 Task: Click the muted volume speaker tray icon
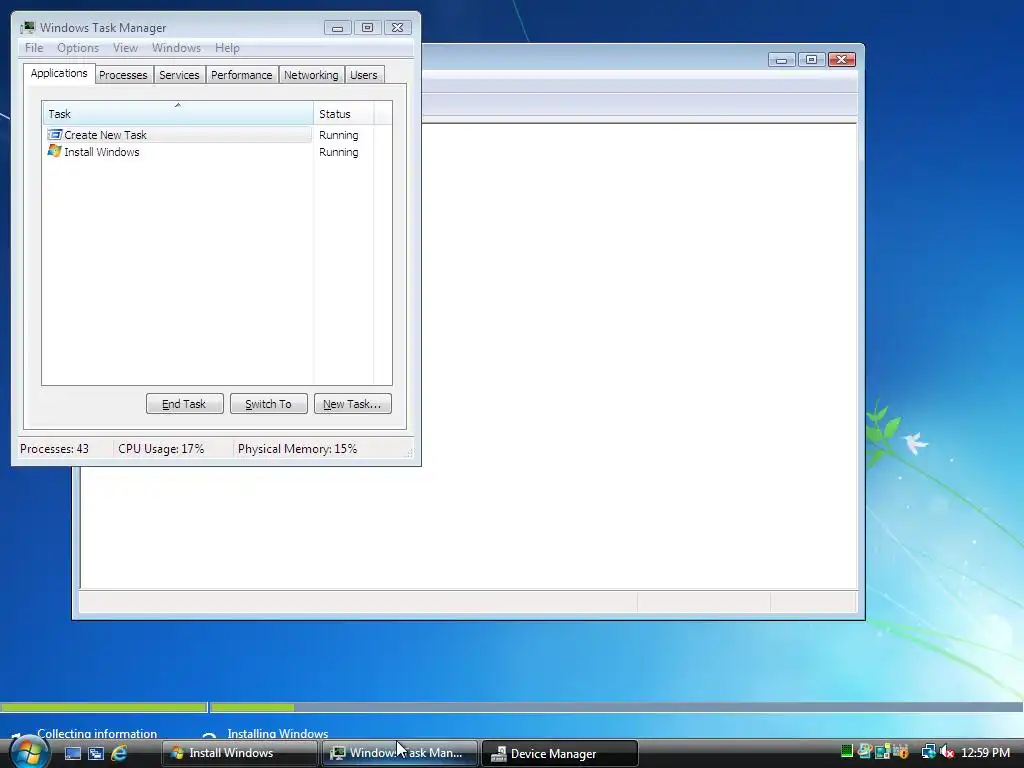point(947,751)
